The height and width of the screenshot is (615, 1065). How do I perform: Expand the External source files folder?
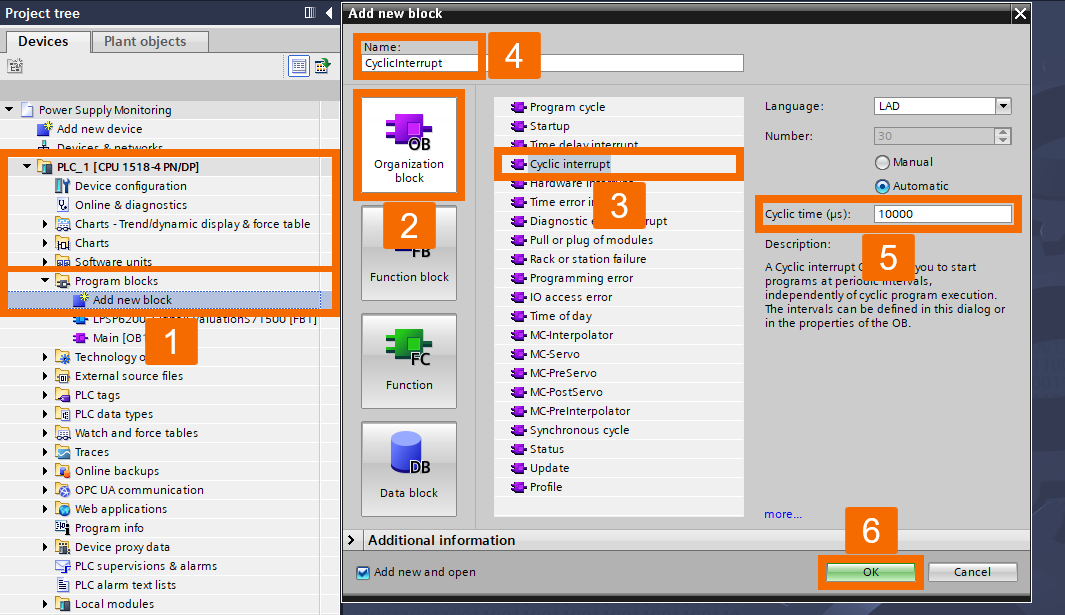45,376
